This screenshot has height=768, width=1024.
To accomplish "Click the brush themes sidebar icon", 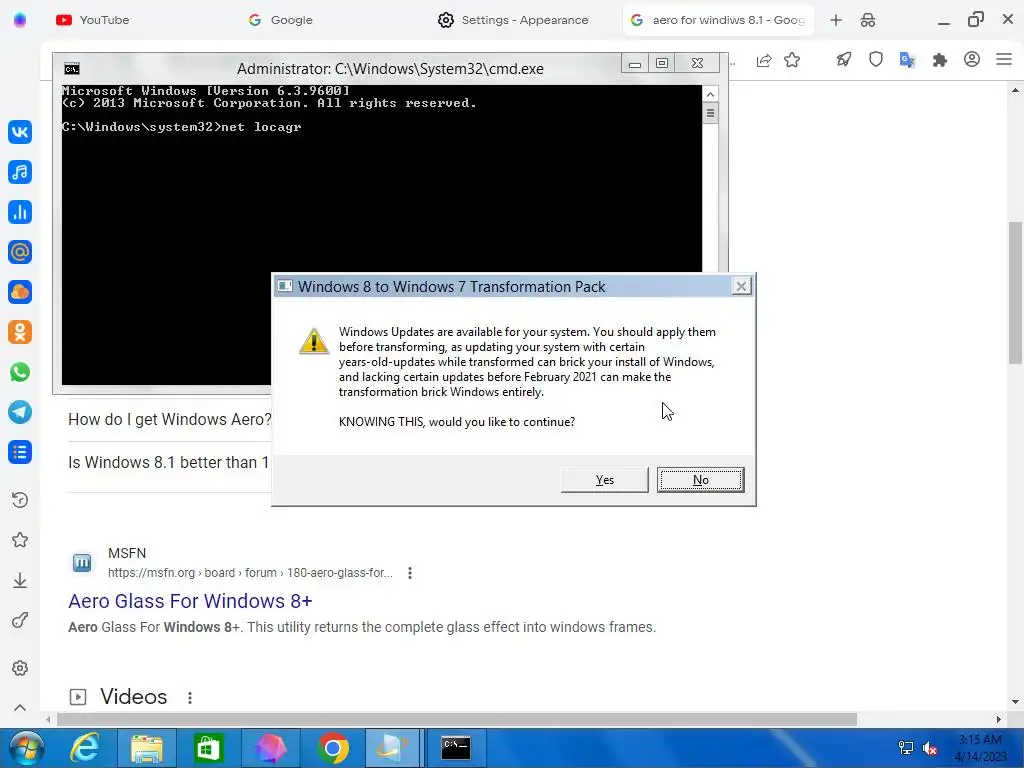I will click(x=20, y=620).
